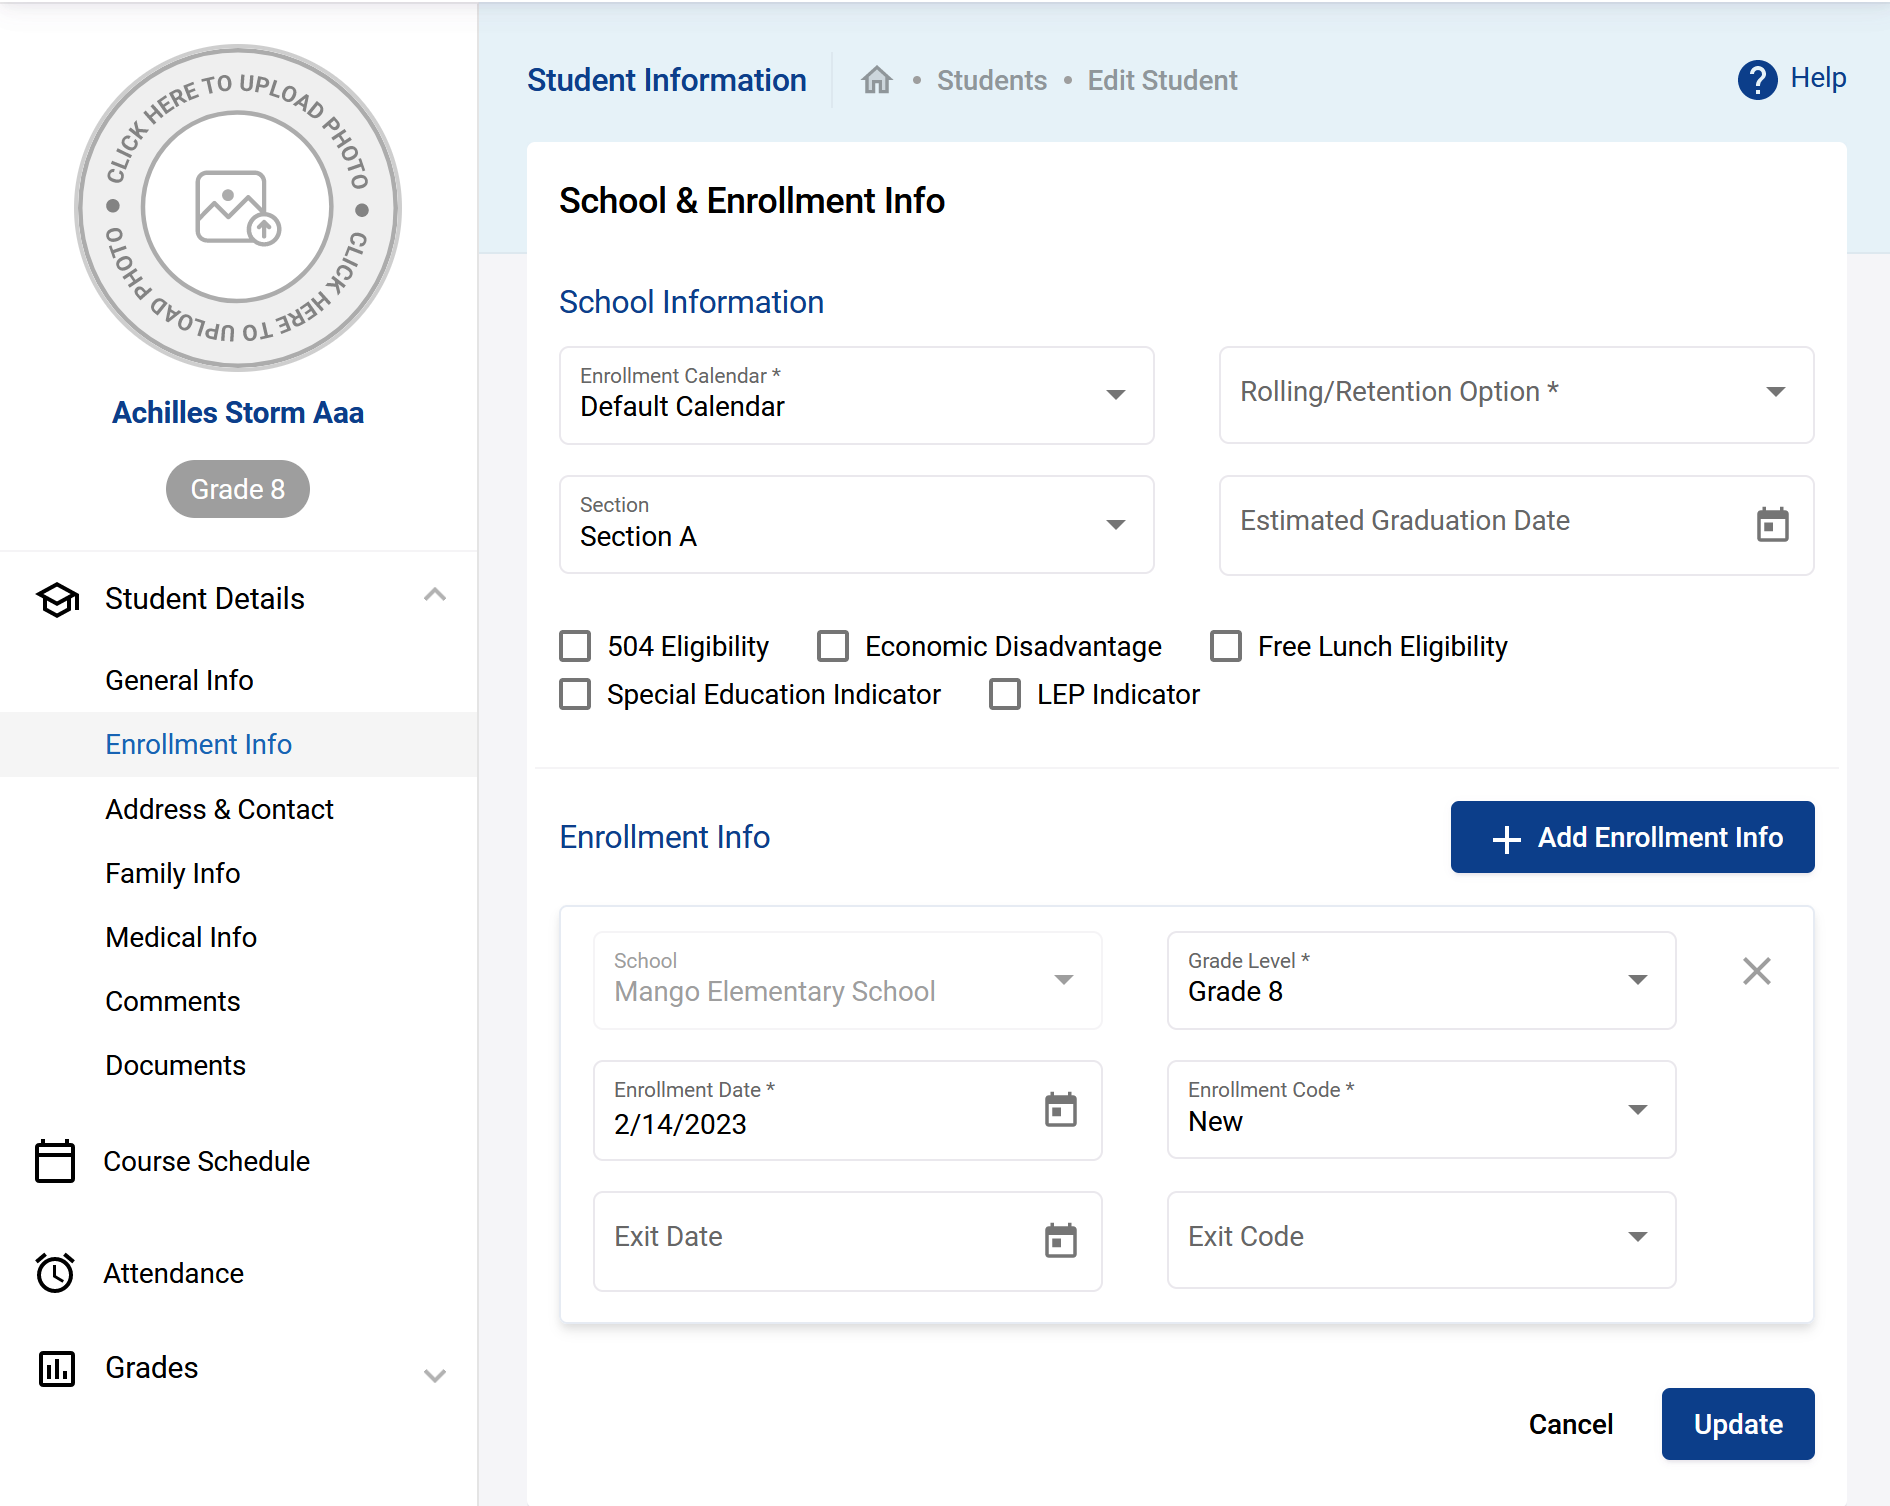Toggle the LEP Indicator checkbox
The image size is (1890, 1506).
click(1005, 694)
